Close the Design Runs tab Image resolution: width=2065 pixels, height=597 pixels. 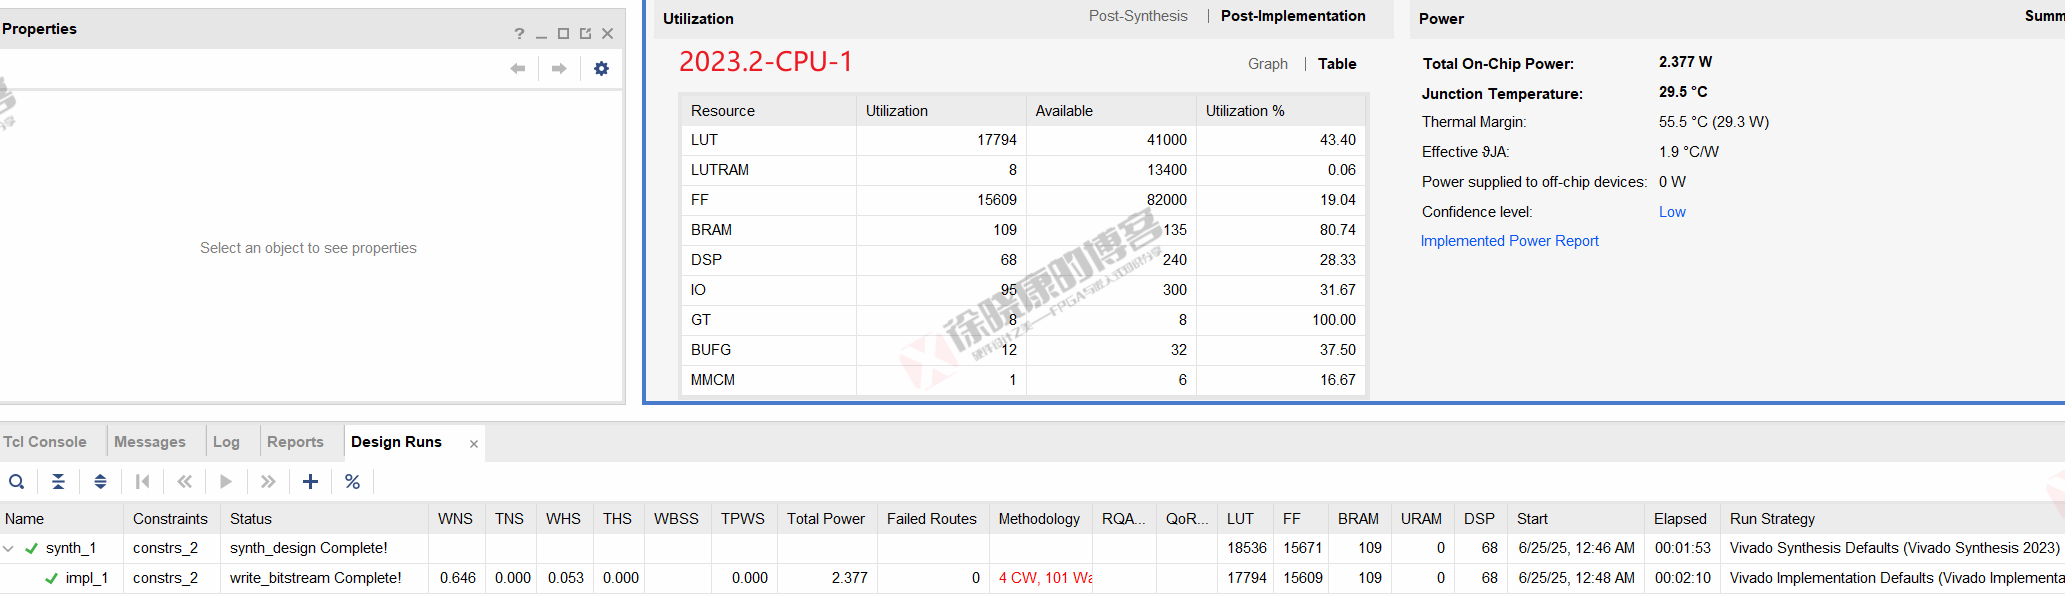click(474, 444)
